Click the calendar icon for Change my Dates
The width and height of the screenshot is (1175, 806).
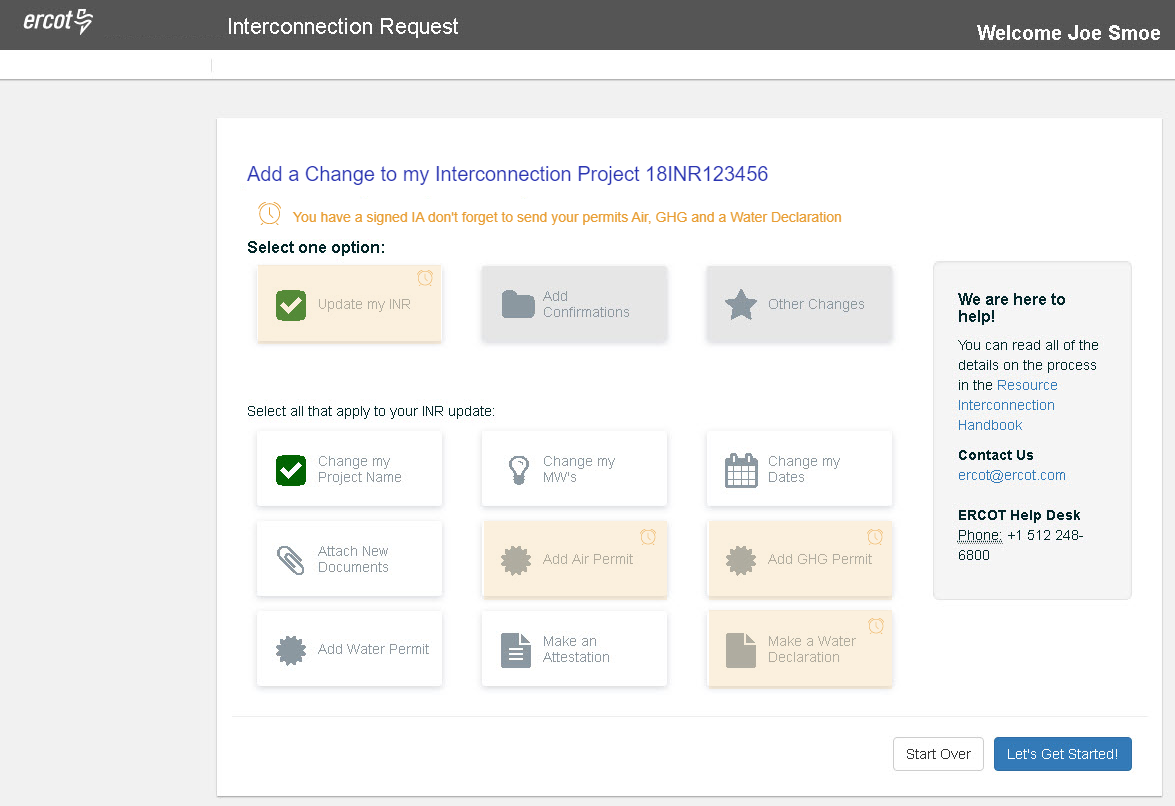pyautogui.click(x=741, y=470)
